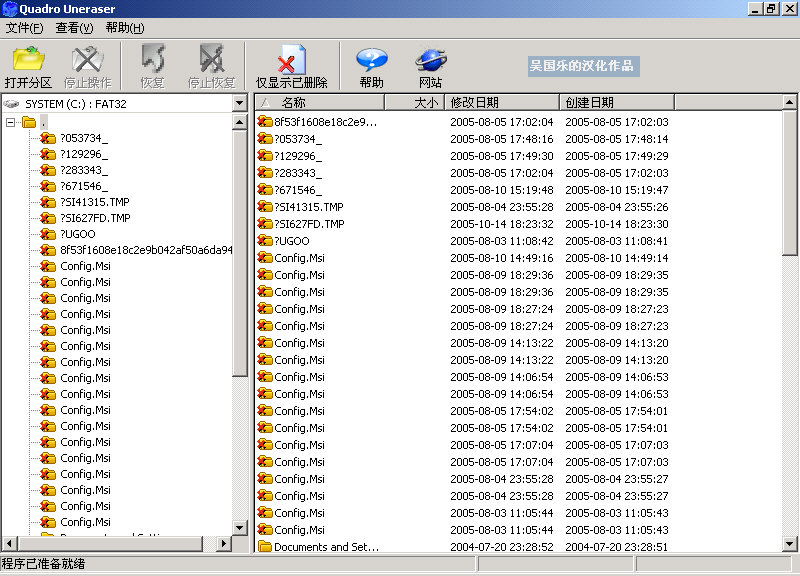Viewport: 800px width, 576px height.
Task: Click deleted icon of ?SI627FD.TMP in file list
Action: pyautogui.click(x=265, y=224)
